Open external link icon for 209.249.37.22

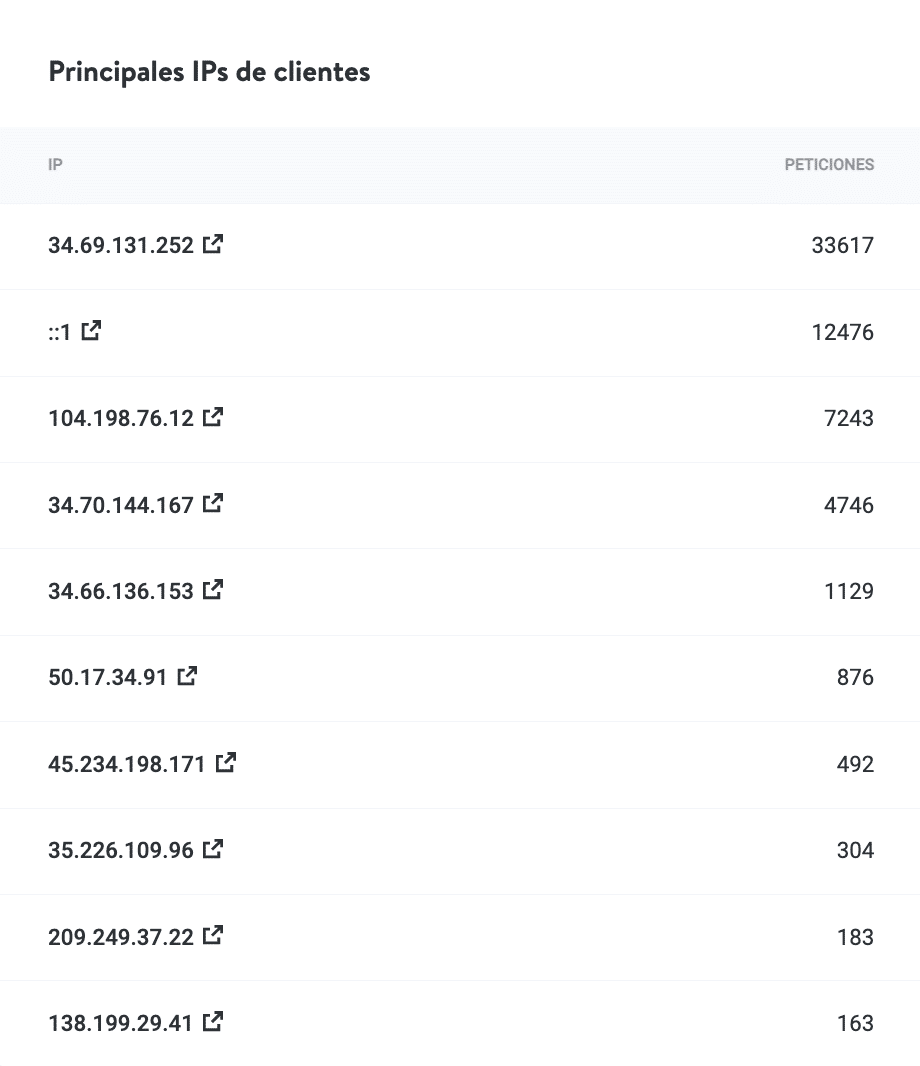click(x=213, y=935)
